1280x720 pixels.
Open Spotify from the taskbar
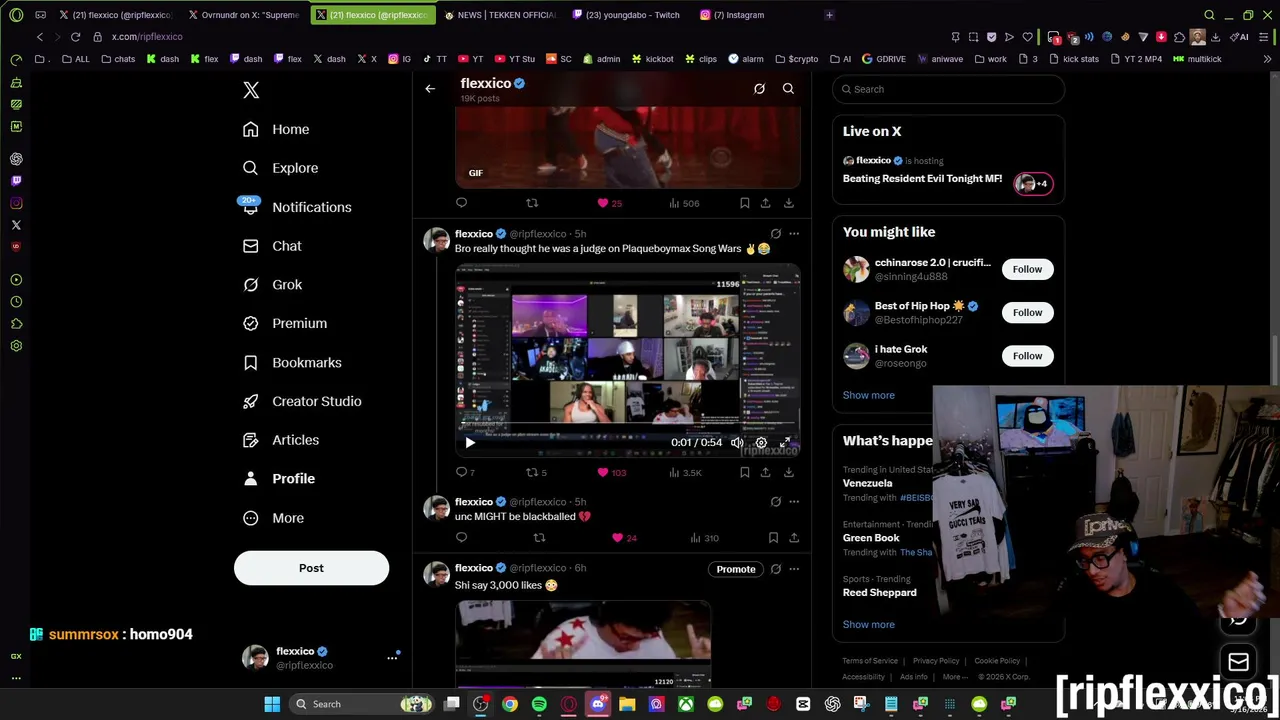(x=539, y=704)
